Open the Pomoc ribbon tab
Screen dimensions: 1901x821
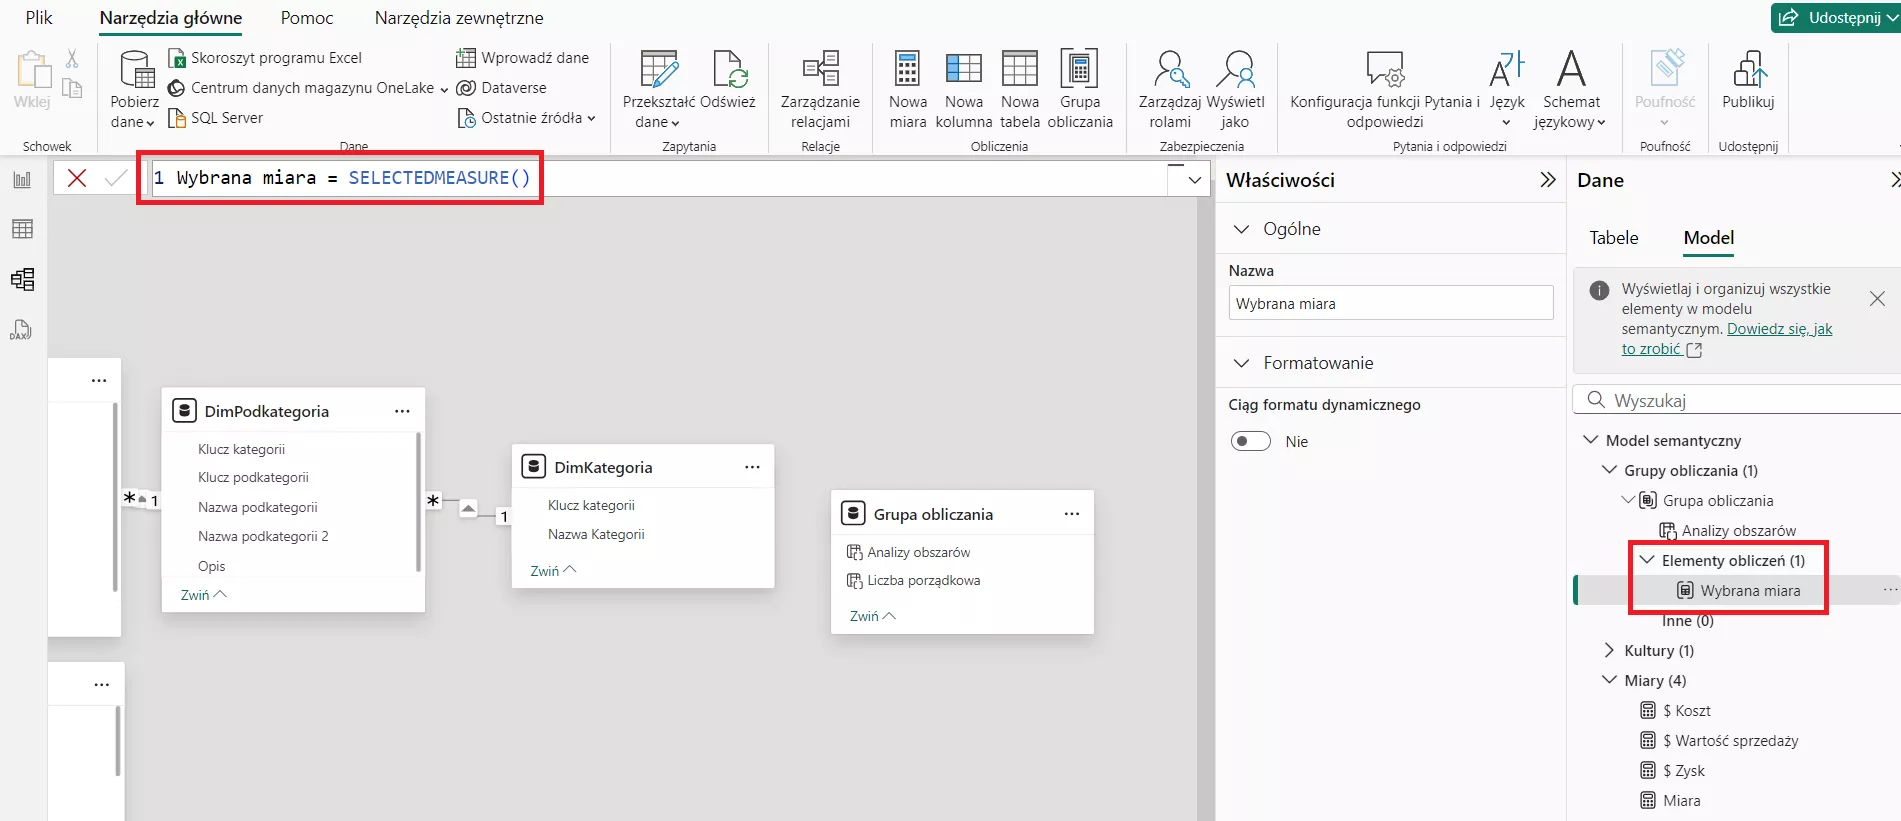tap(307, 18)
